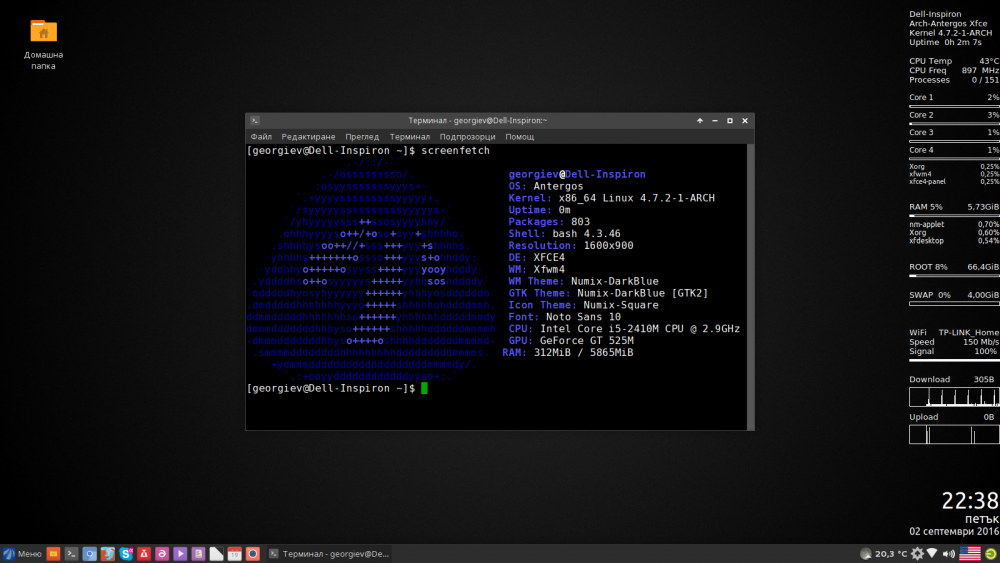Viewport: 1000px width, 563px height.
Task: Click the green logout session icon
Action: 990,553
